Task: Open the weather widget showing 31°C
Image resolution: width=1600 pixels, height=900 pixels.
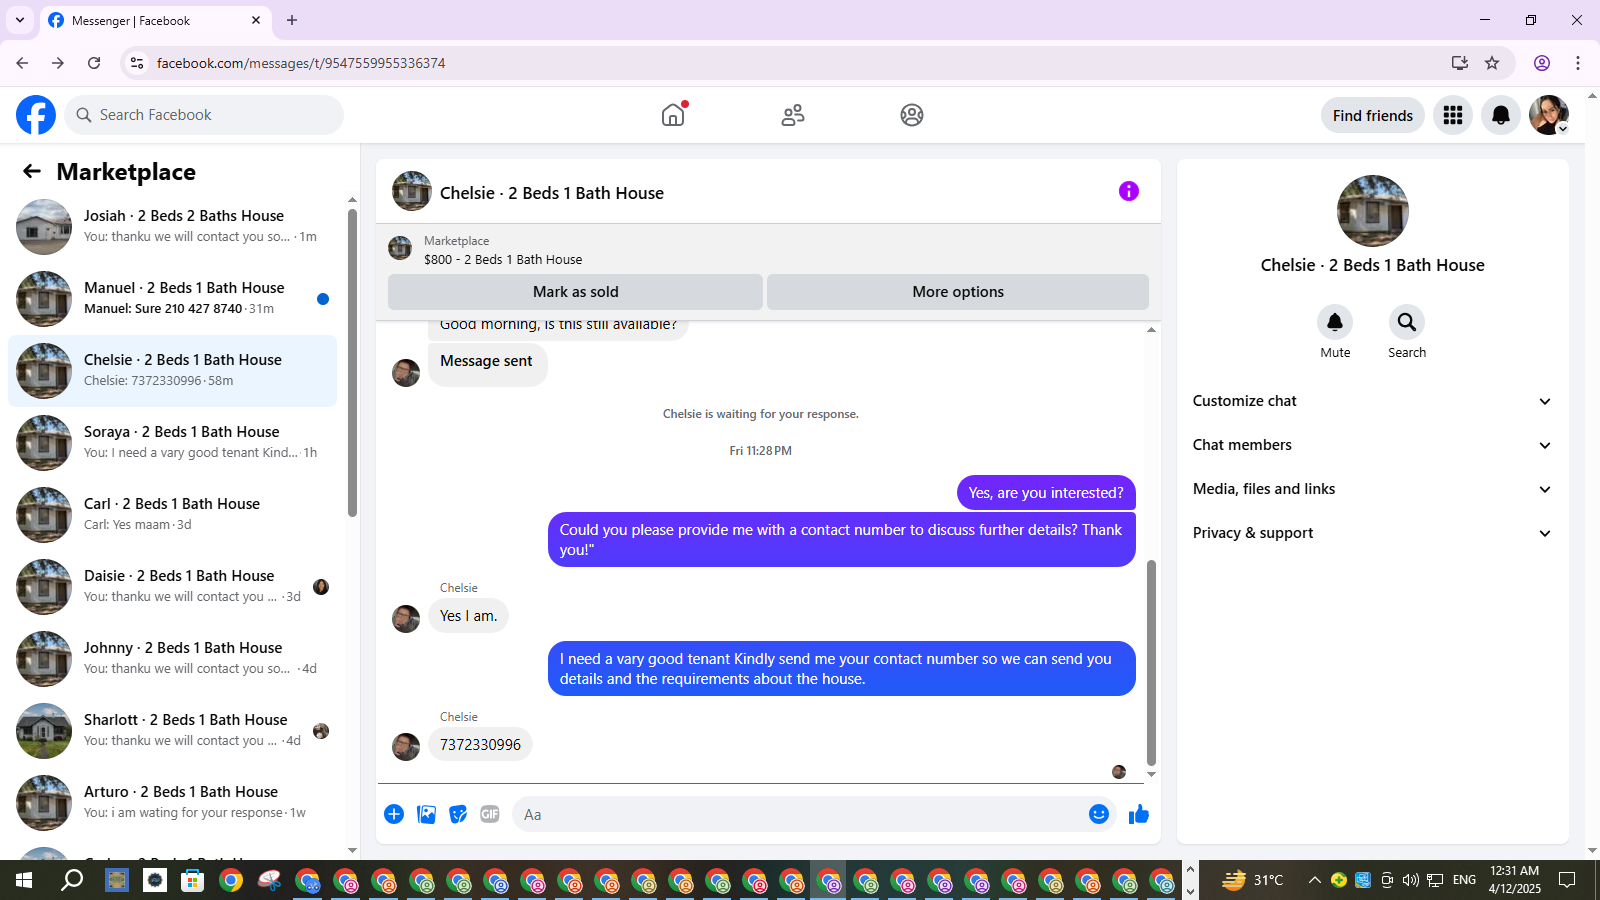Action: point(1253,880)
